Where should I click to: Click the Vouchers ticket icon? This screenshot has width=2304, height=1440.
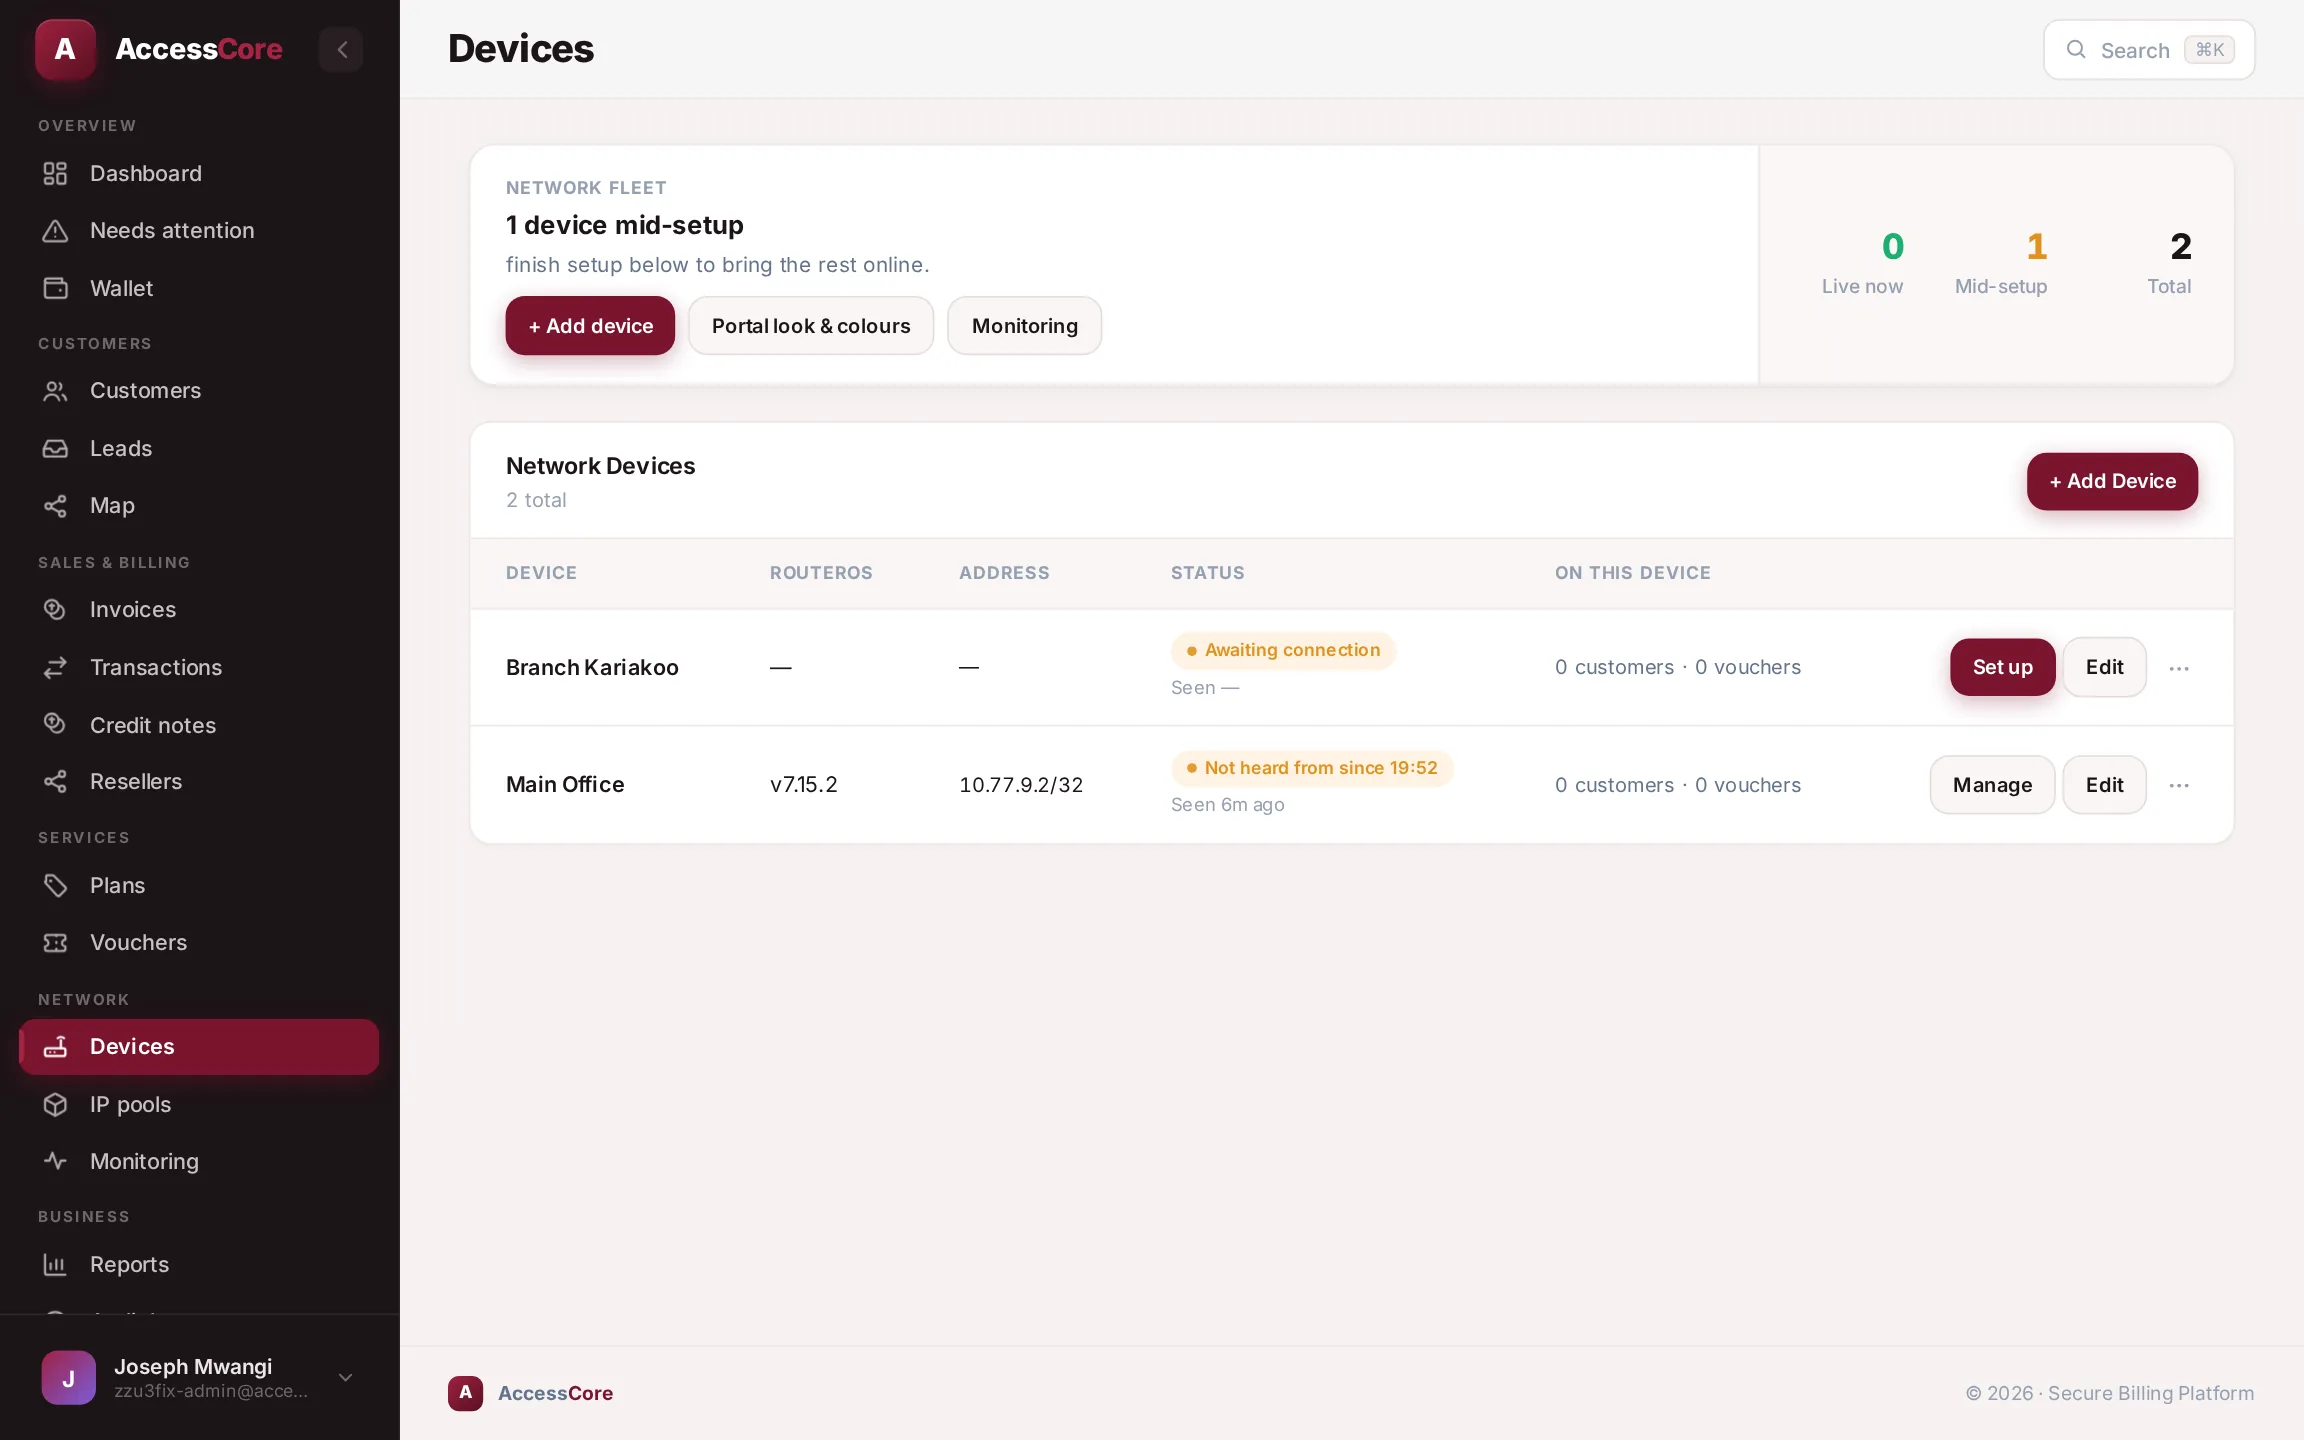pos(55,943)
